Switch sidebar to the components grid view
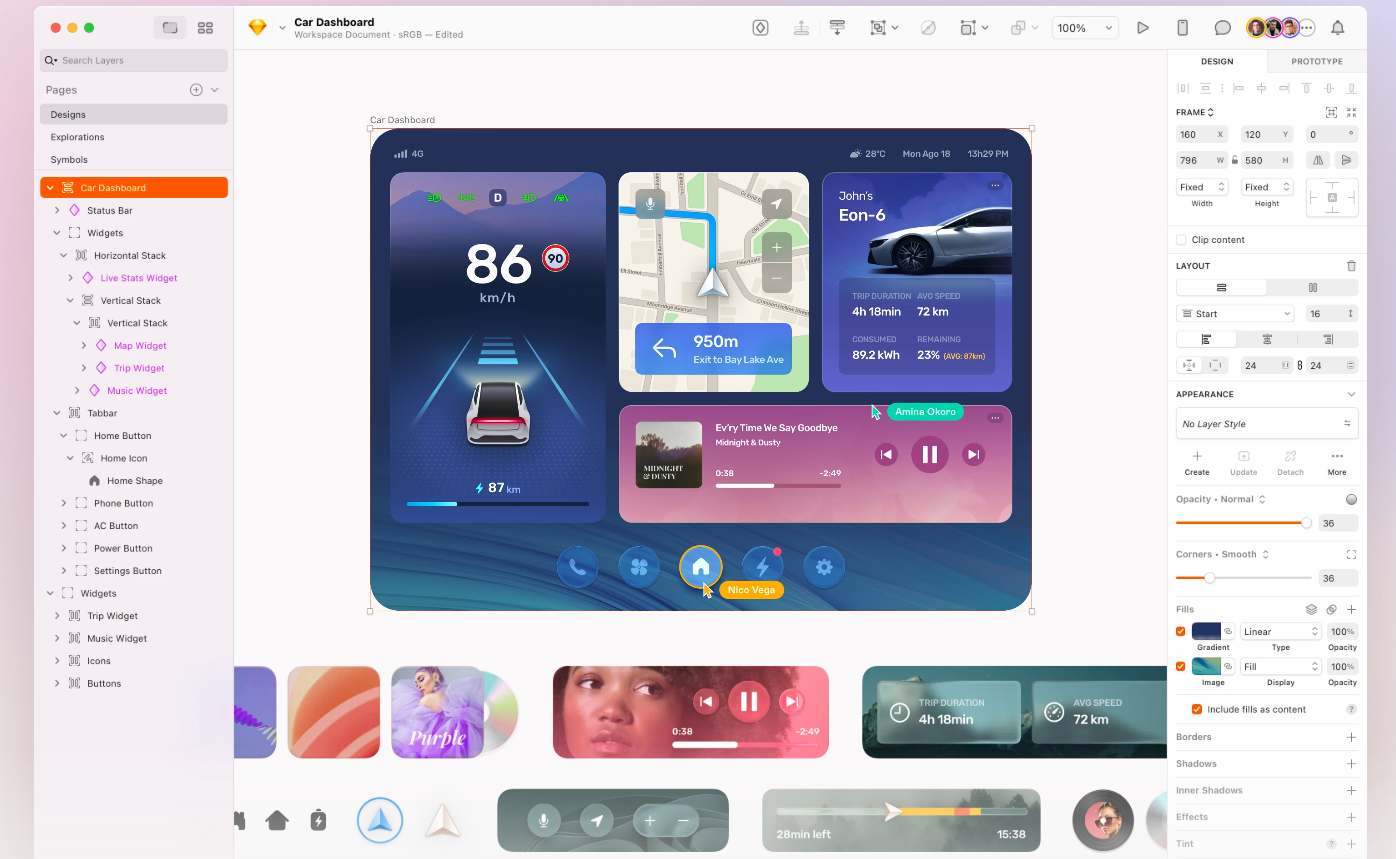Image resolution: width=1396 pixels, height=859 pixels. (205, 28)
